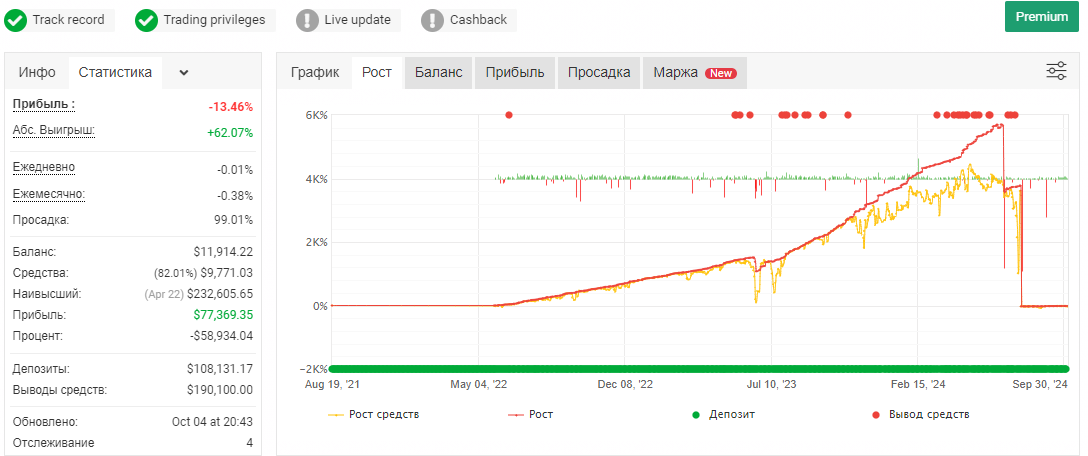Open the Маржа chart tab
Screen dimensions: 1088x456
695,72
